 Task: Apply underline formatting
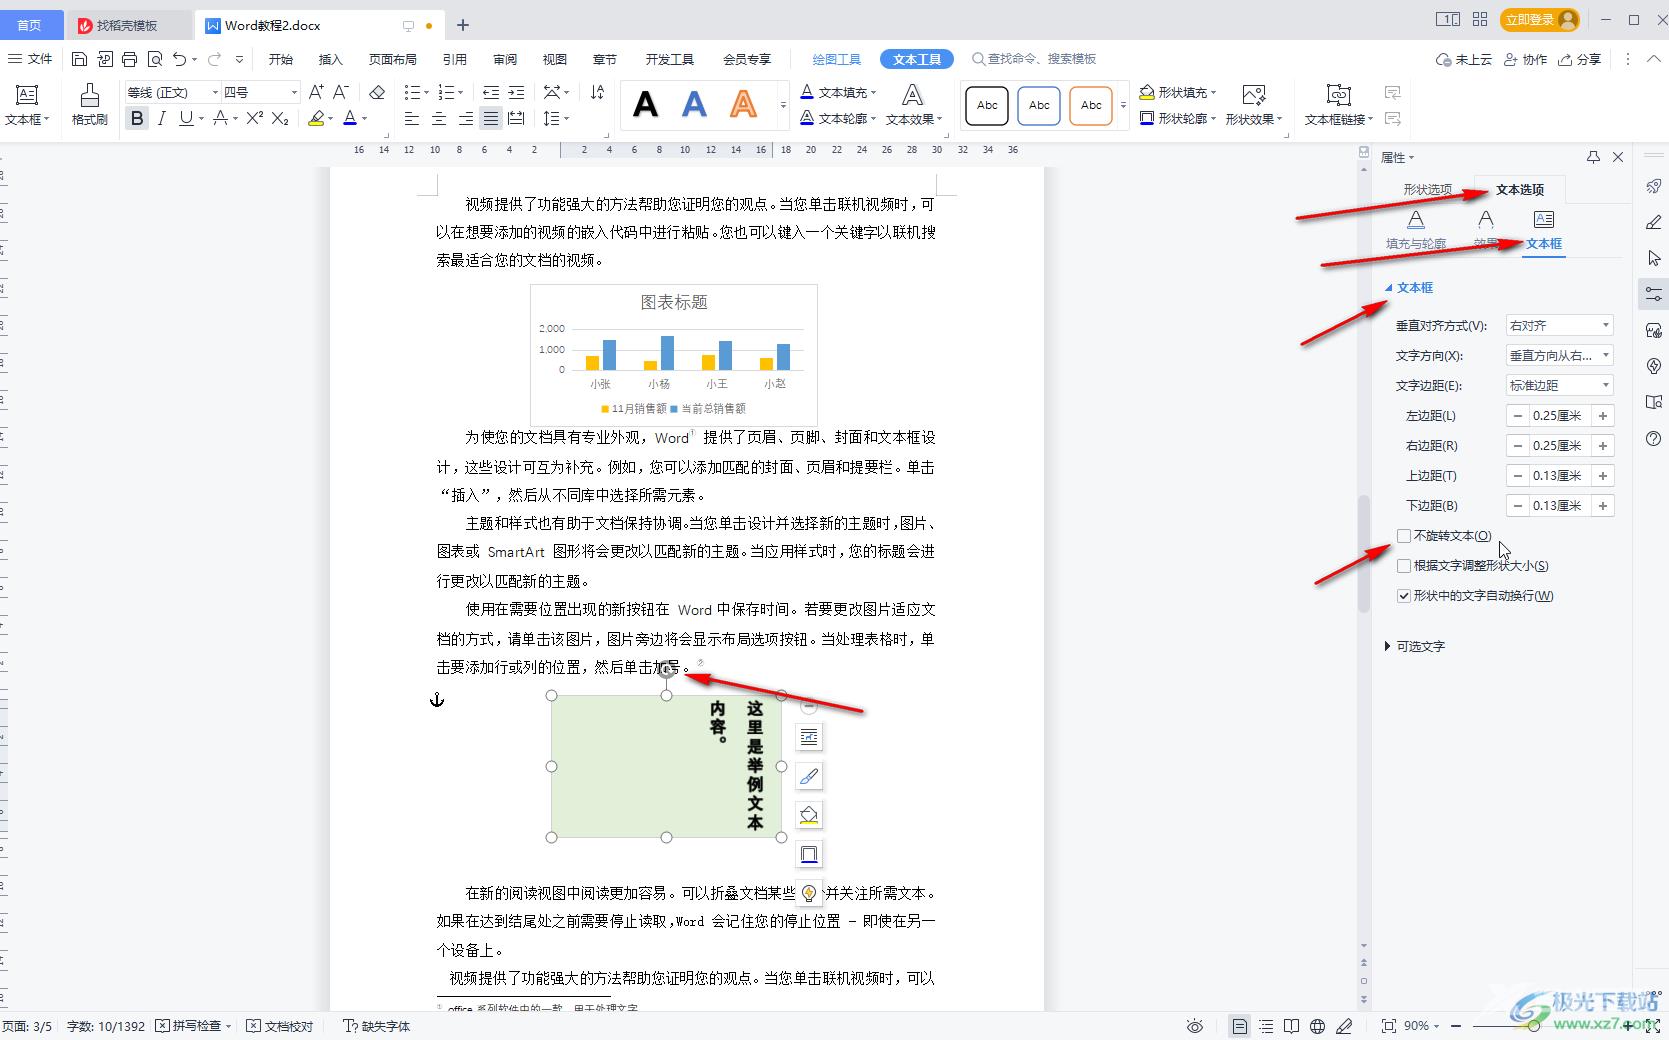186,119
